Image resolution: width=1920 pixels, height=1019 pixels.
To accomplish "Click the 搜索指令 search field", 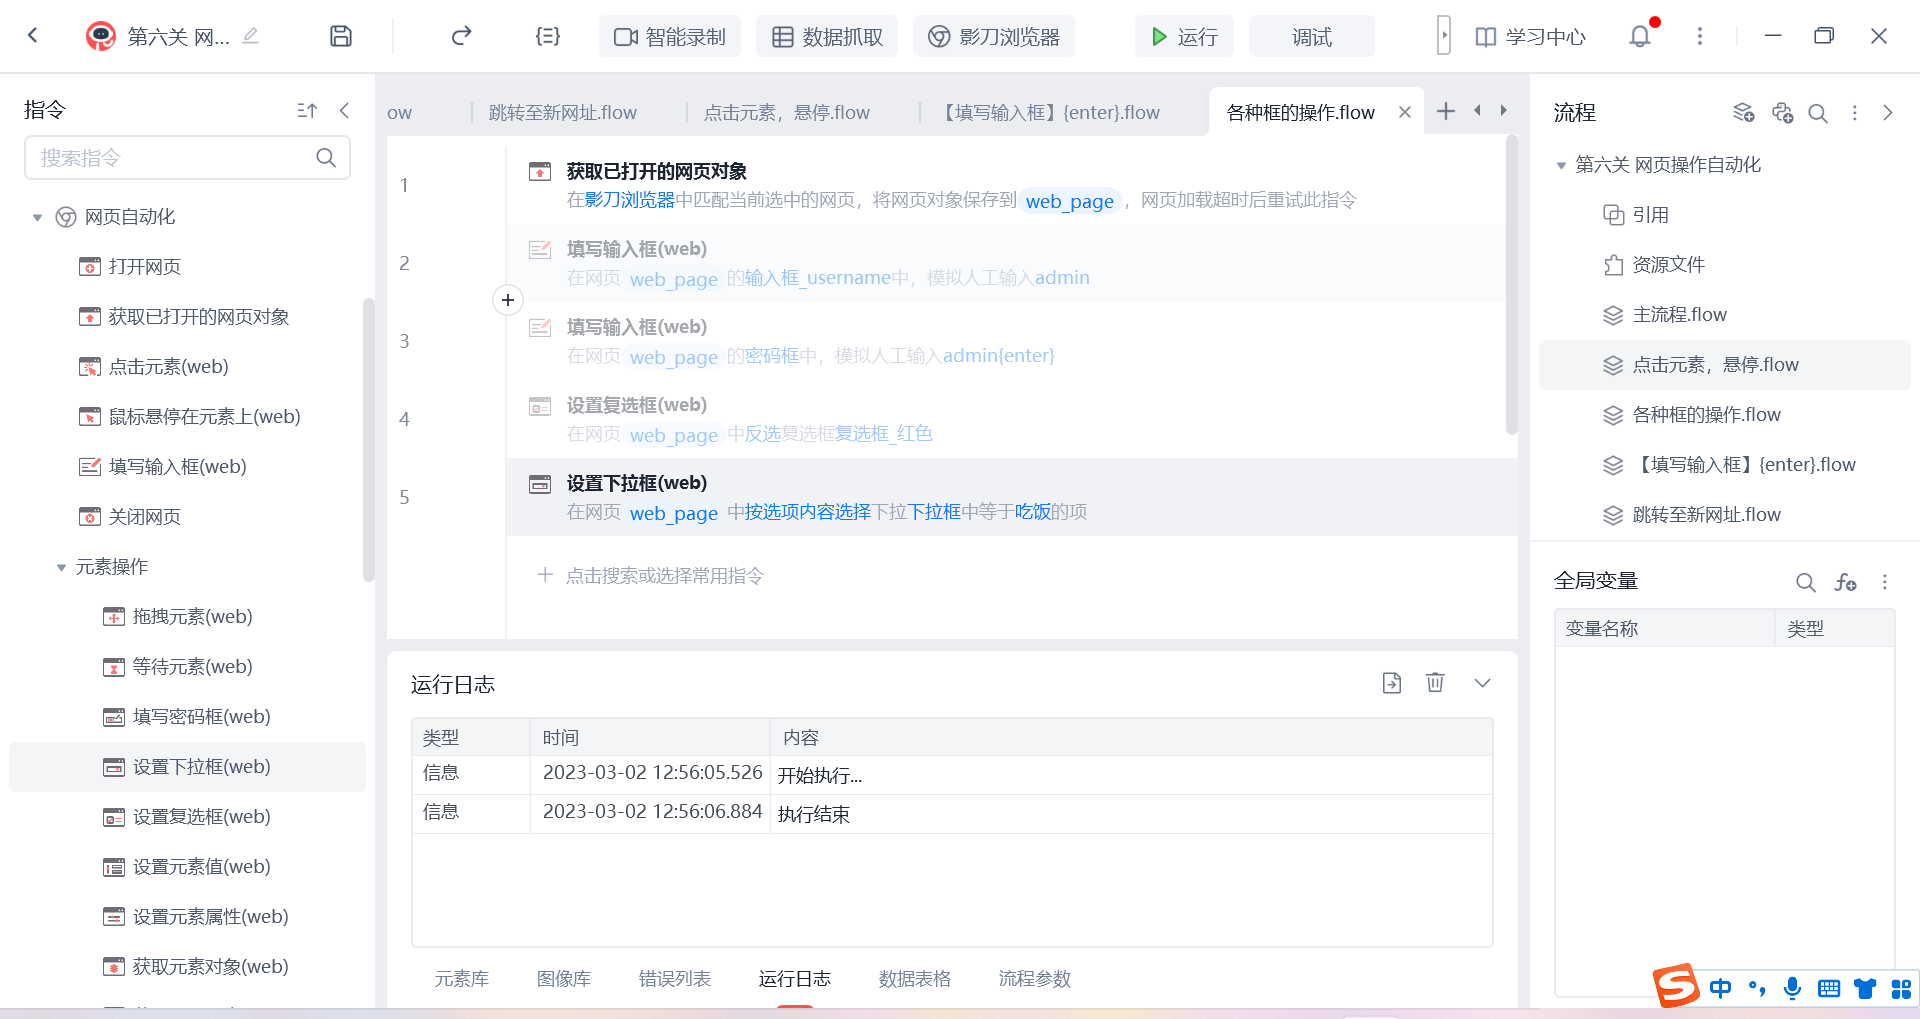I will coord(187,158).
